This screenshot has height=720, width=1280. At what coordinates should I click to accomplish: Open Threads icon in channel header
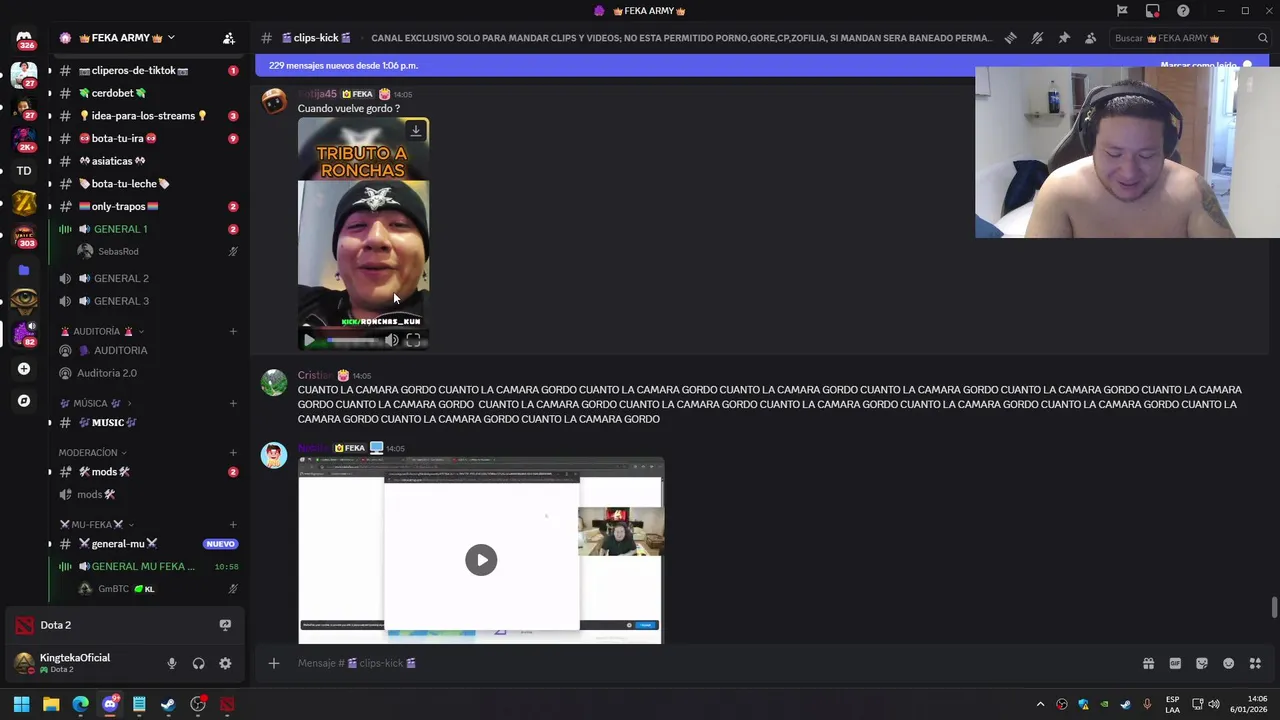(x=1011, y=38)
